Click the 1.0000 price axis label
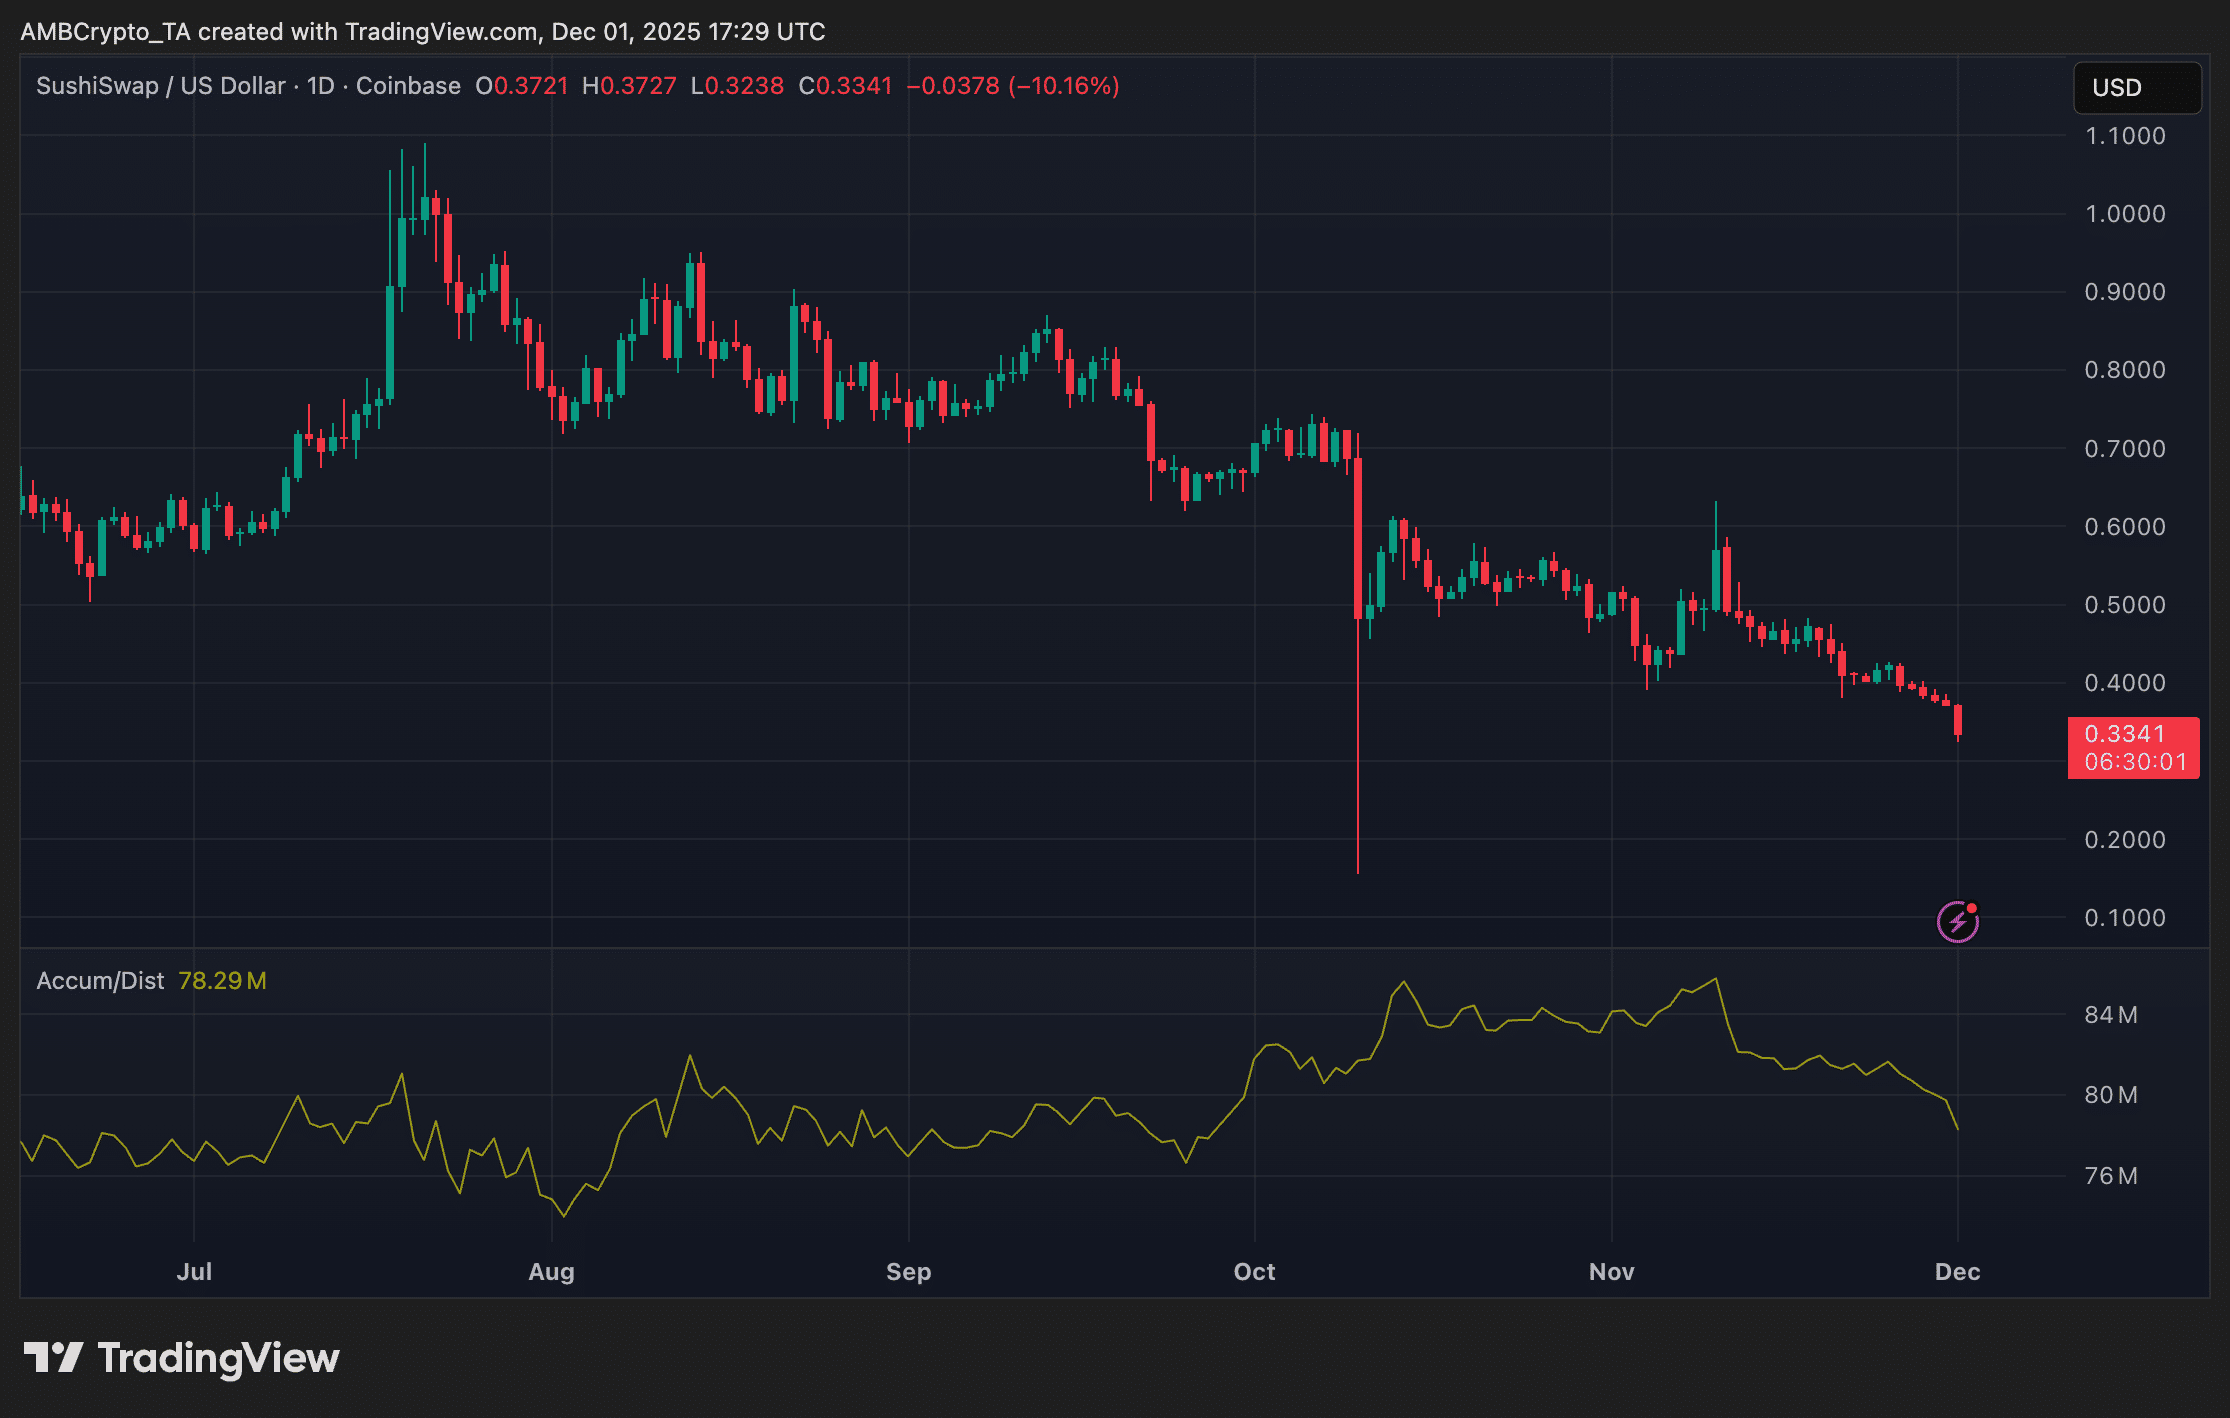The height and width of the screenshot is (1418, 2230). (x=2124, y=214)
